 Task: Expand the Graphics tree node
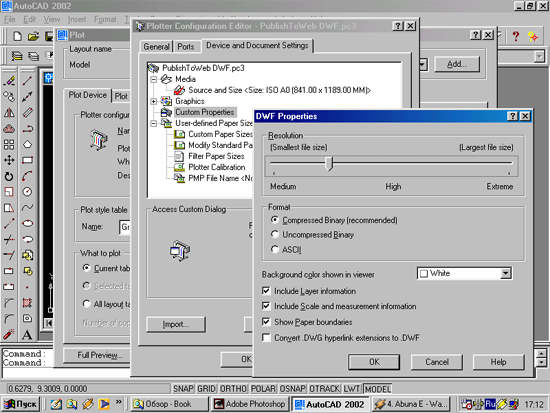click(x=154, y=101)
